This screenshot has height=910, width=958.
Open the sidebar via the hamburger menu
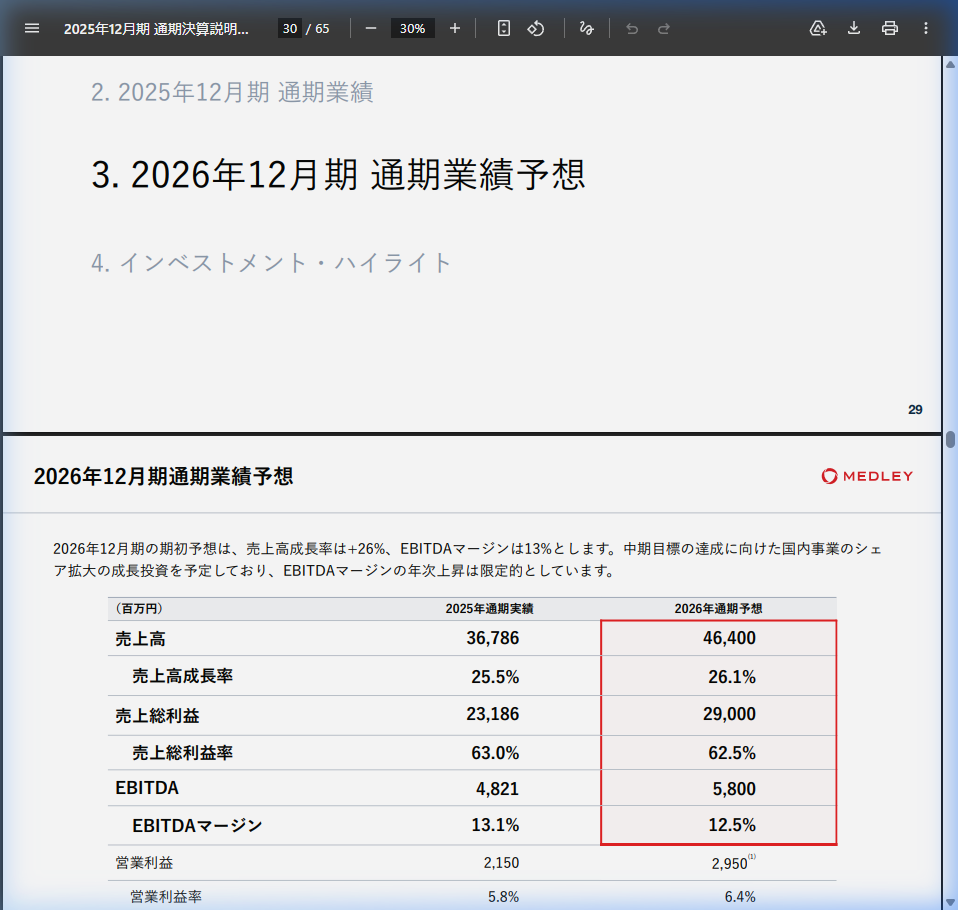point(32,28)
